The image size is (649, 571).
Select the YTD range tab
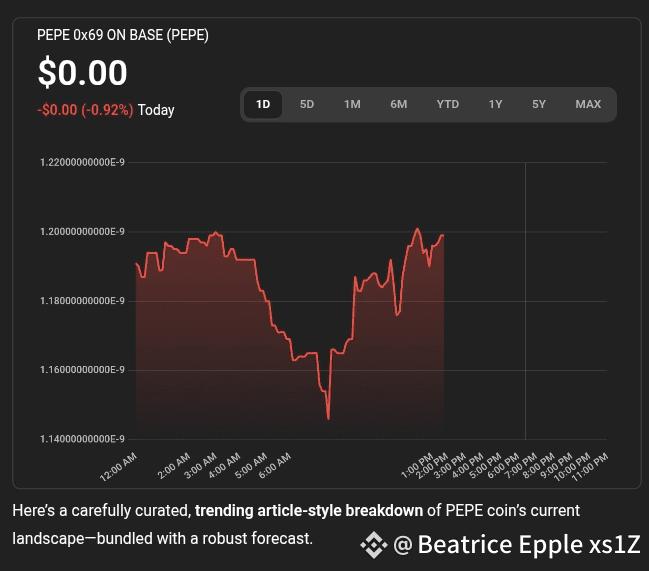(x=448, y=104)
